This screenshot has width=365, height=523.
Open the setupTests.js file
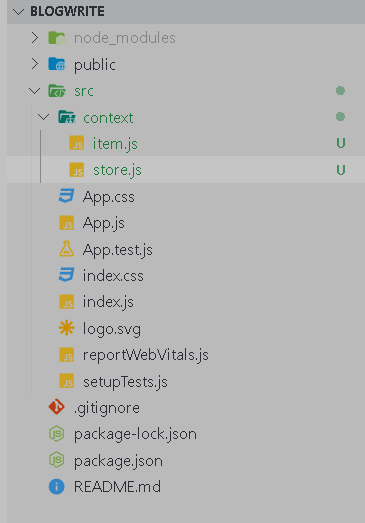125,382
